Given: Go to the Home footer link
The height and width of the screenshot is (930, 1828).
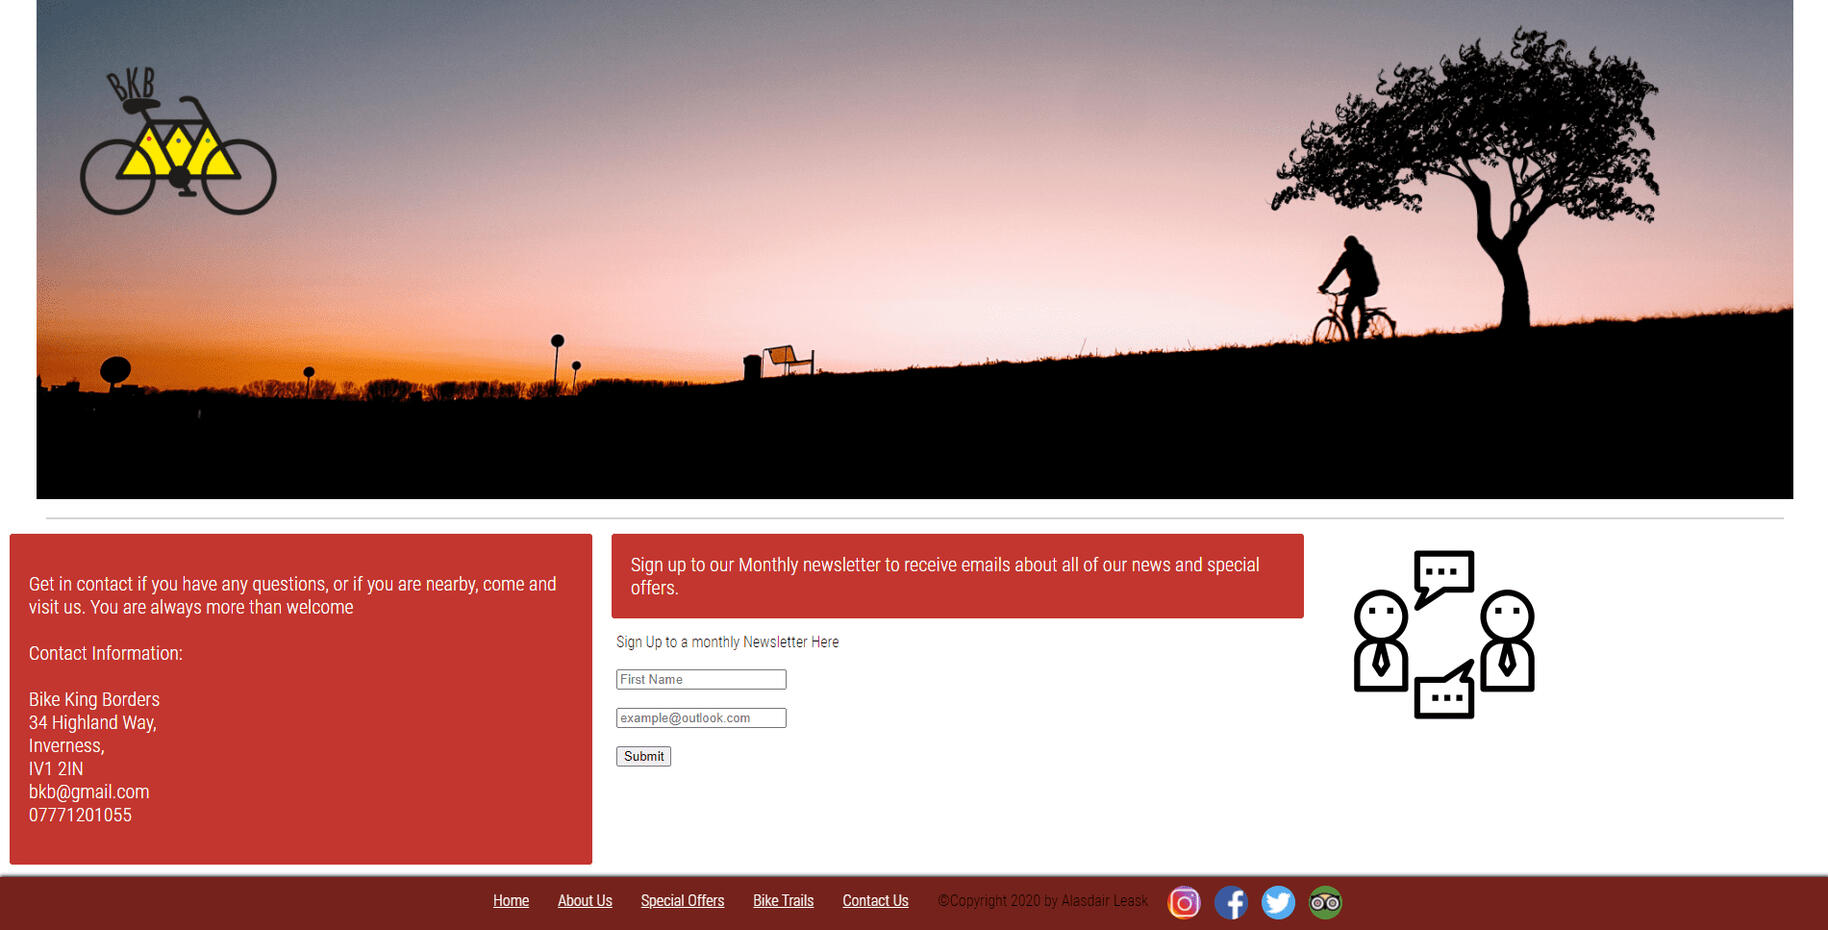Looking at the screenshot, I should click(511, 901).
